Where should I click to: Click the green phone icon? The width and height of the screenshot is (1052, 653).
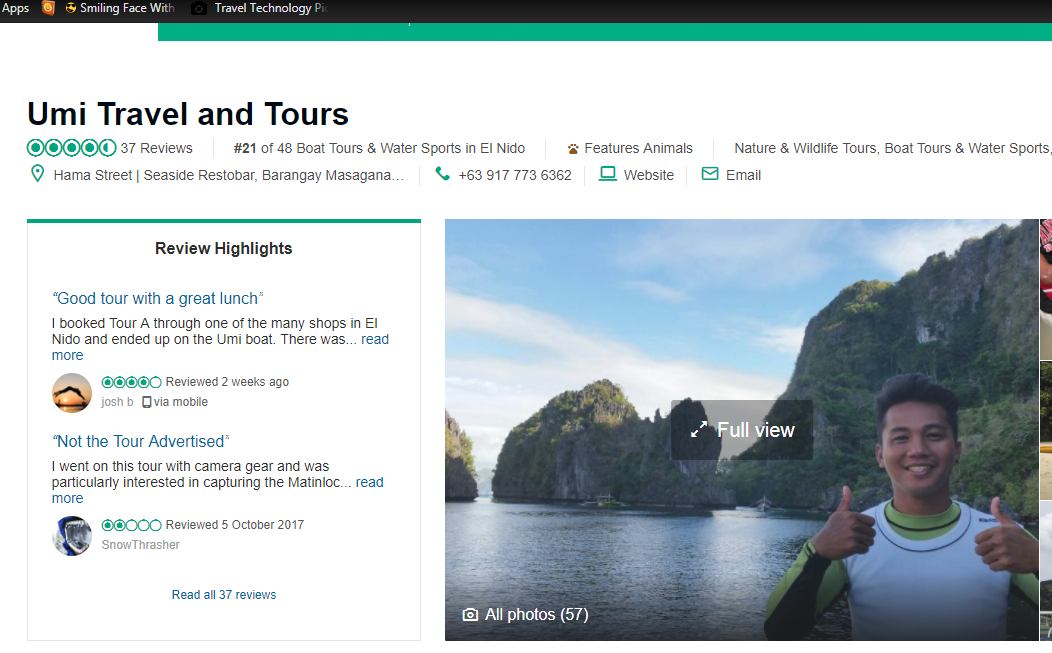442,174
